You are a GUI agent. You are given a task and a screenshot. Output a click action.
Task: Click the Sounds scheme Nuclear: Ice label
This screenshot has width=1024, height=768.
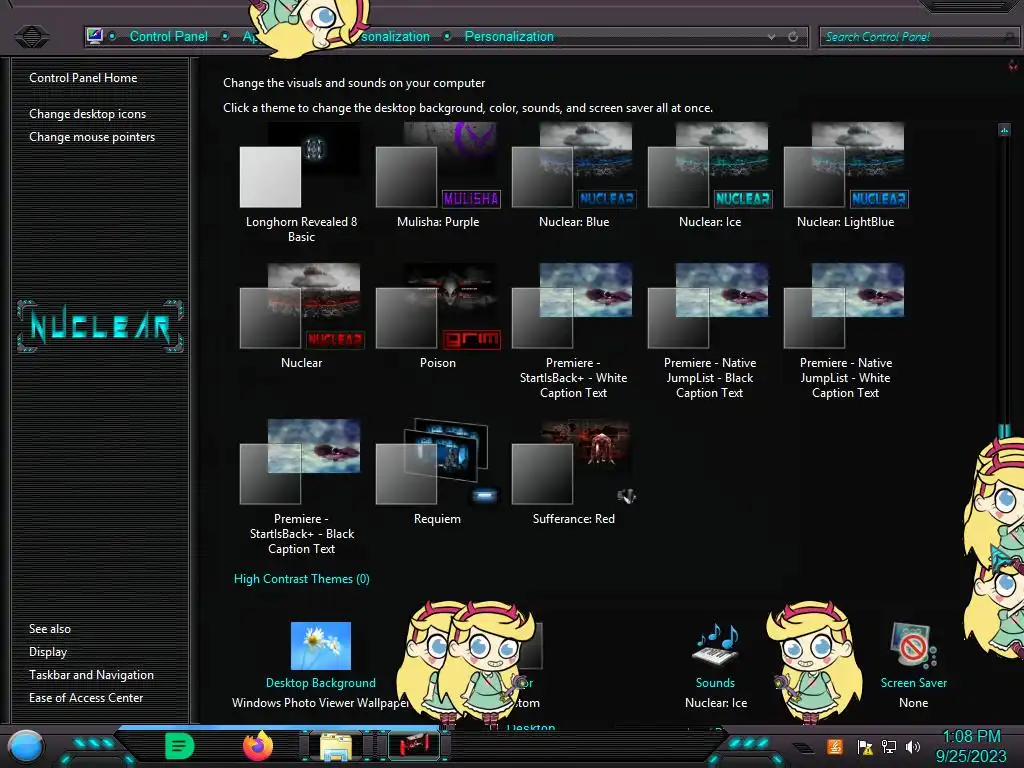tap(716, 703)
